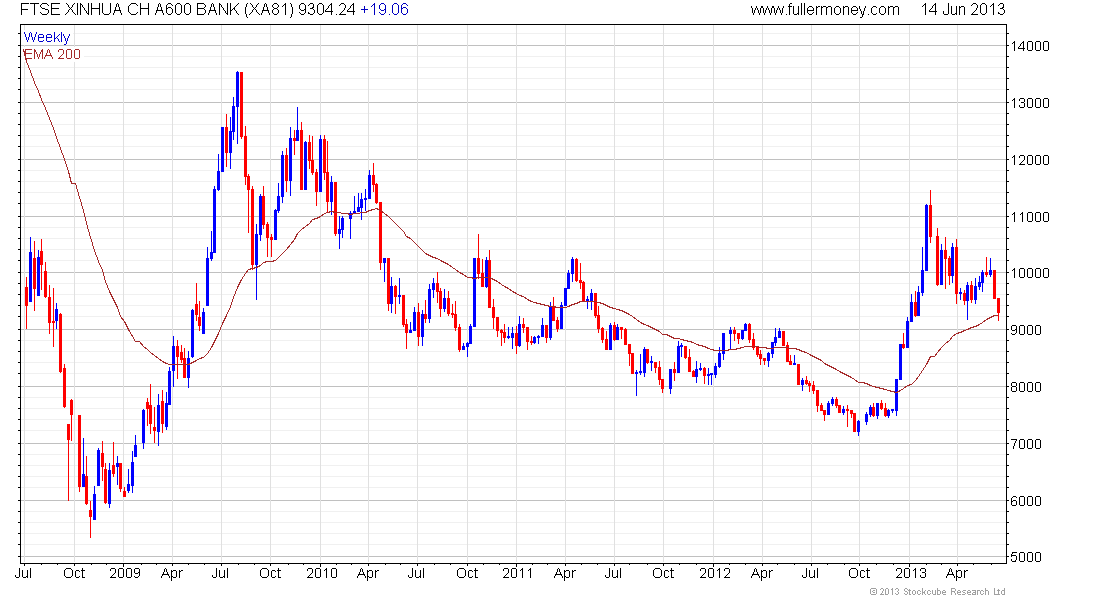Click the late 2008 low candle near 5400
The image size is (1100, 600).
tap(90, 514)
